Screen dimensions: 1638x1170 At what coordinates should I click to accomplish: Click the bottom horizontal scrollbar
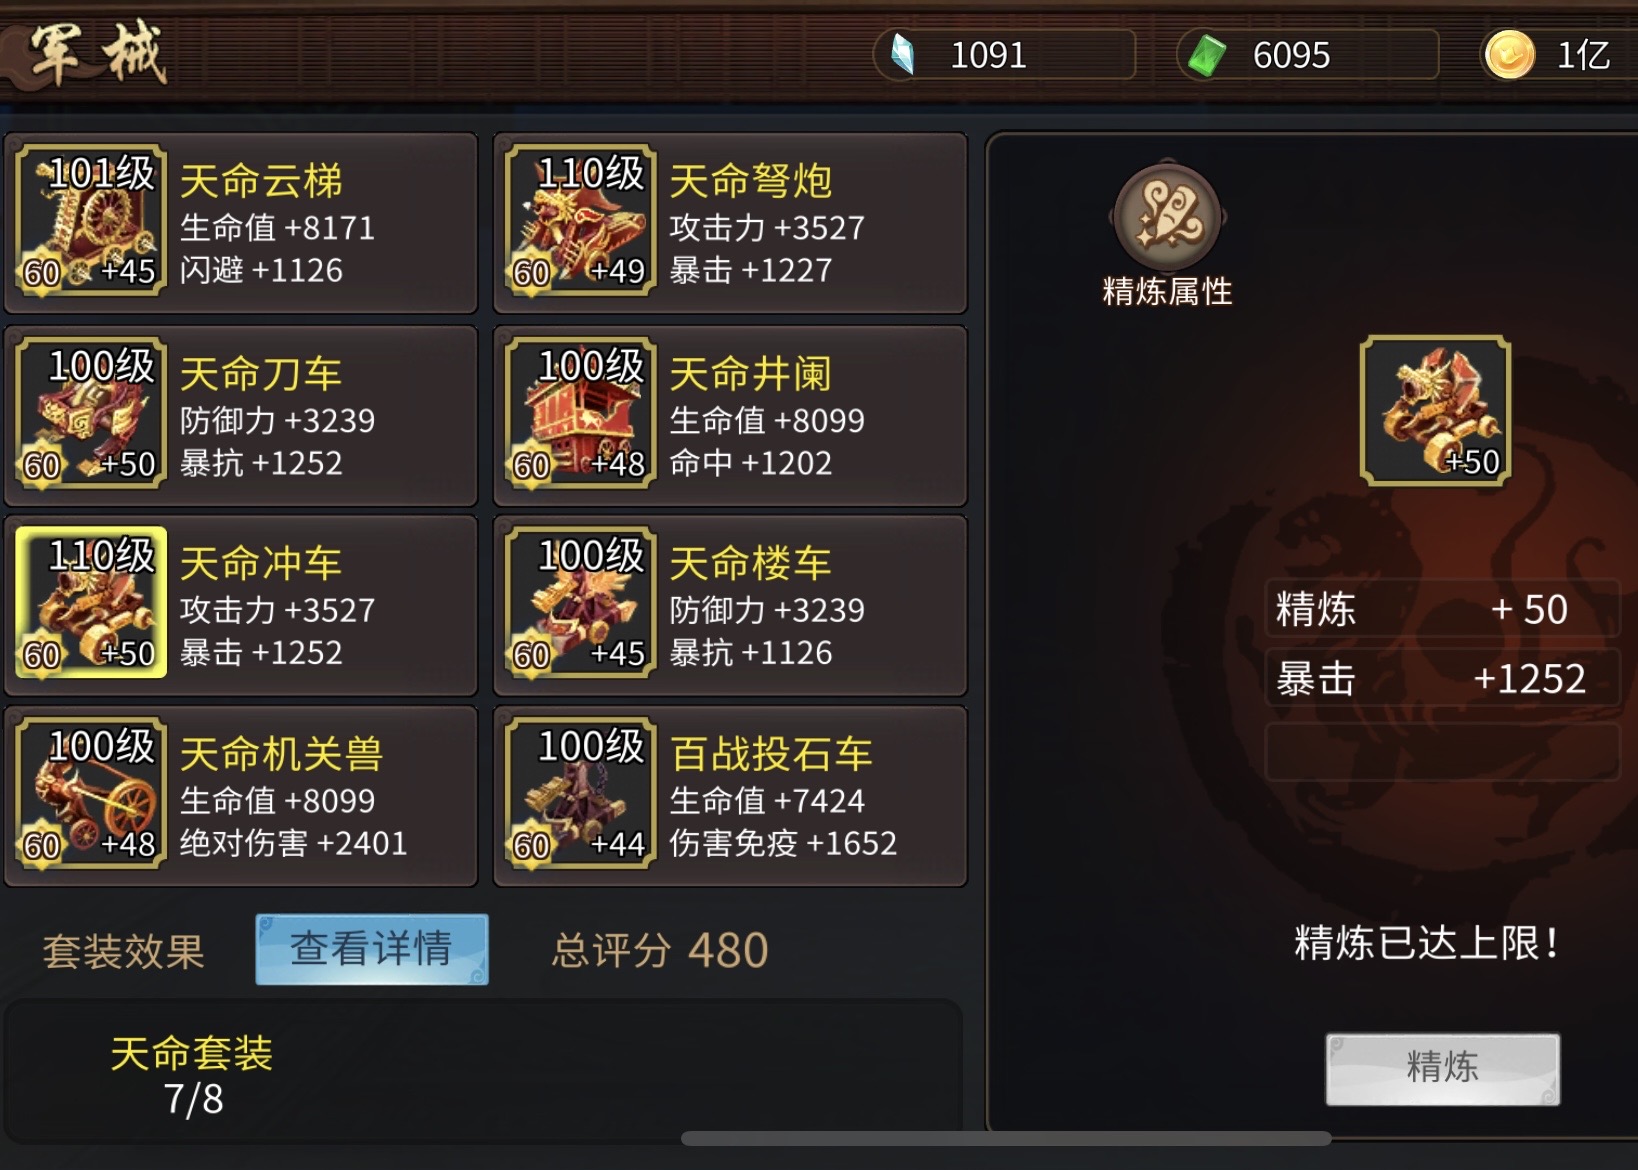click(x=1006, y=1138)
